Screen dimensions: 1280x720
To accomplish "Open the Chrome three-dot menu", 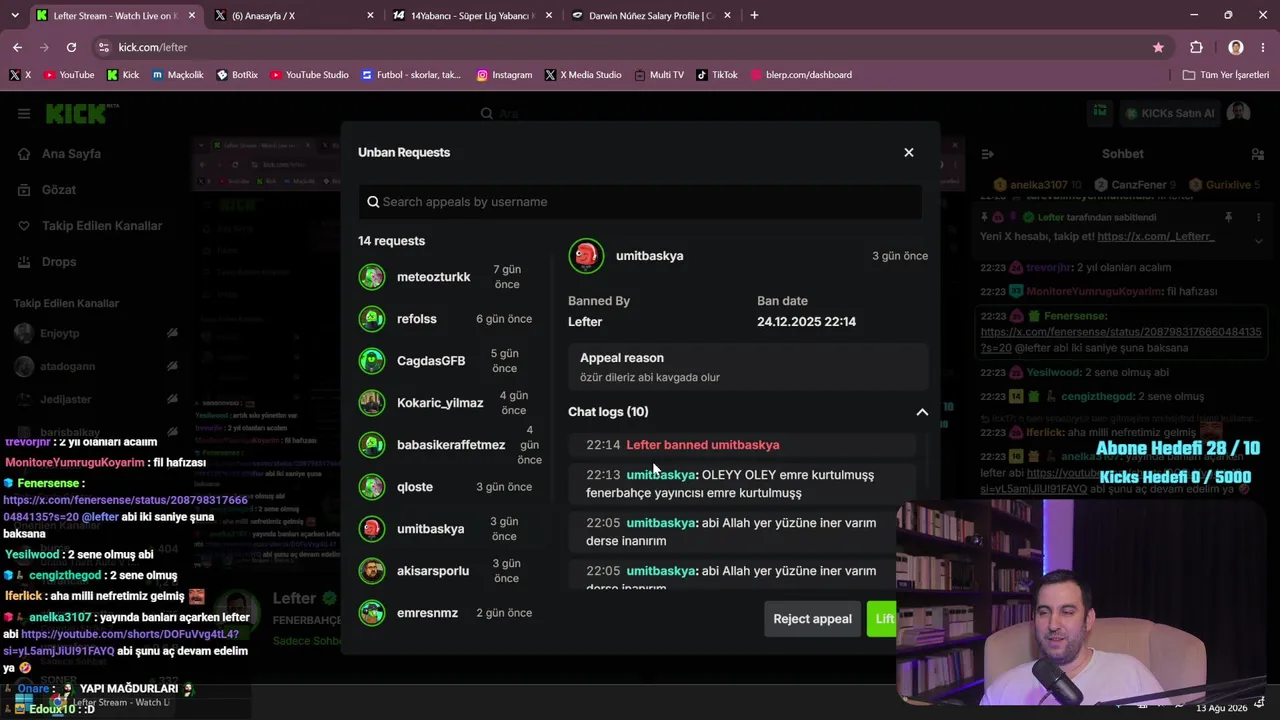I will point(1263,47).
